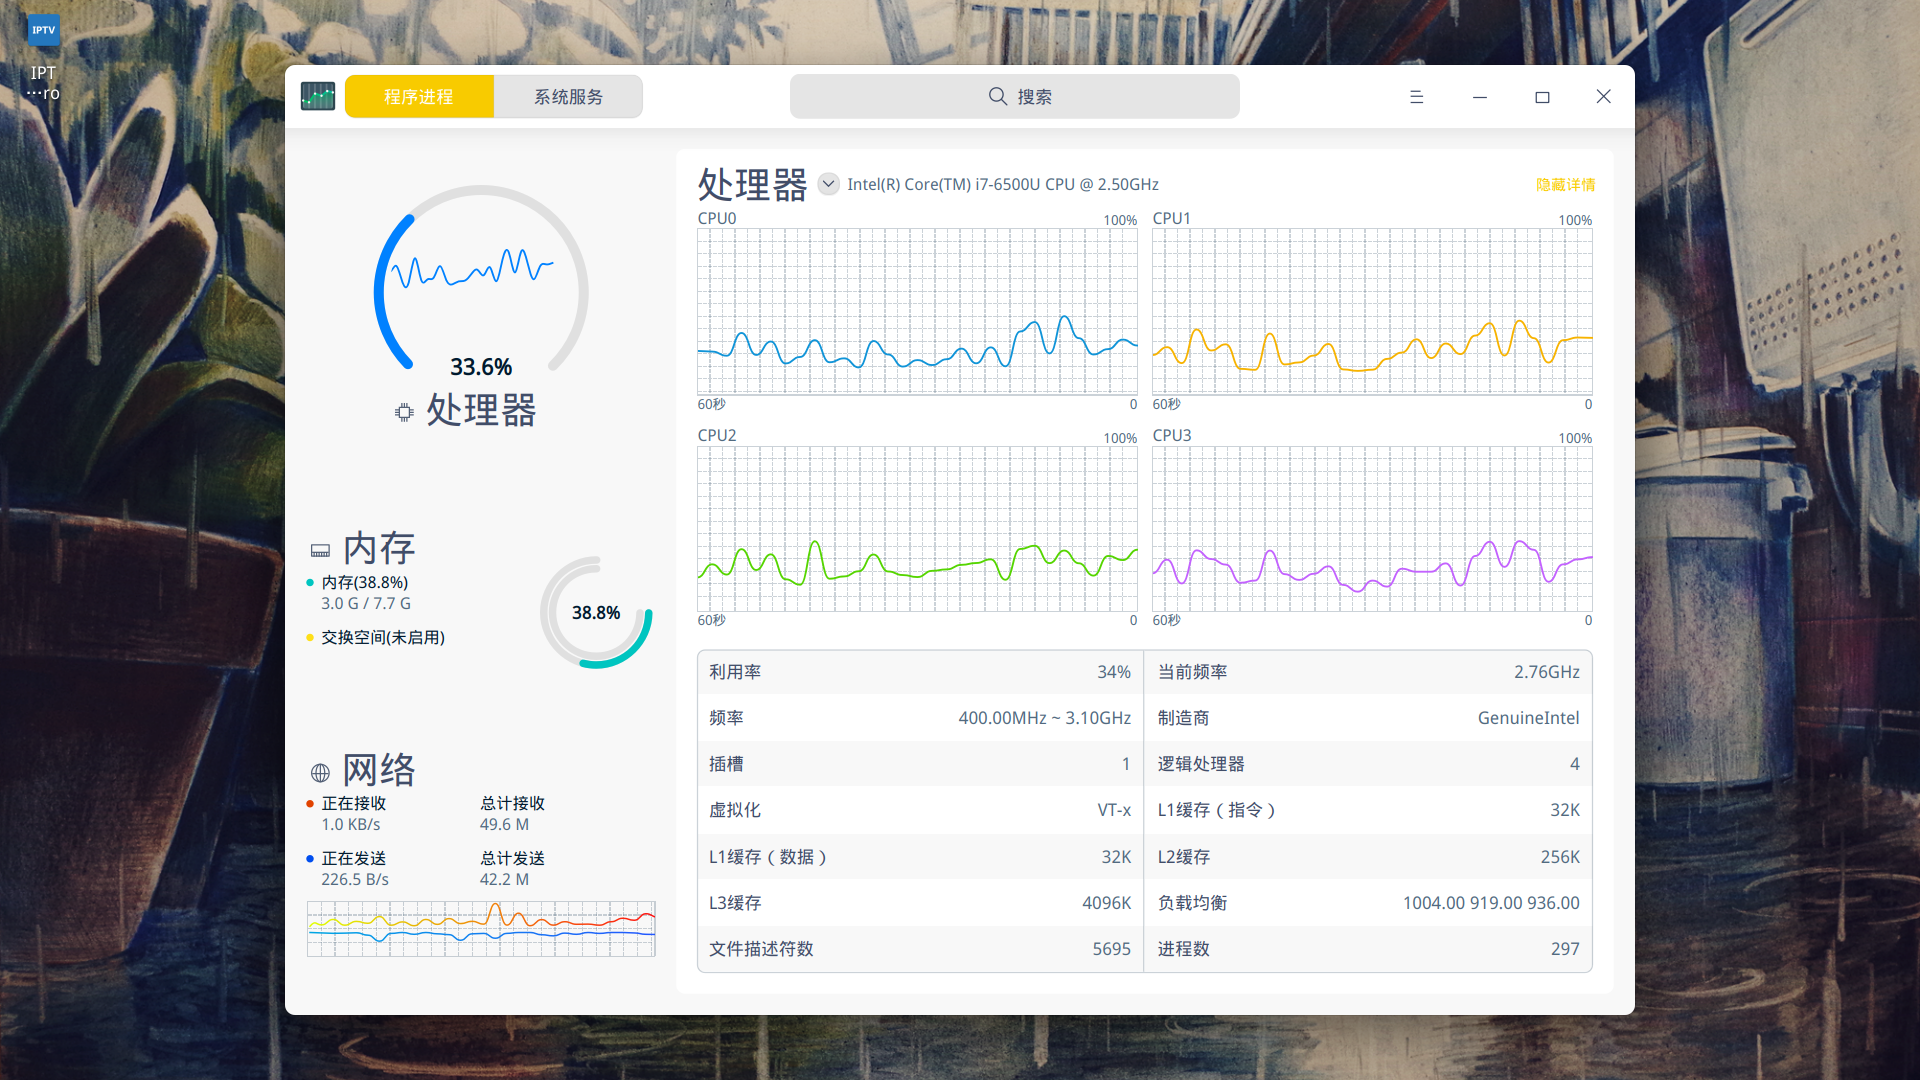Click the CPU0 usage graph
Viewport: 1920px width, 1080px height.
[917, 311]
